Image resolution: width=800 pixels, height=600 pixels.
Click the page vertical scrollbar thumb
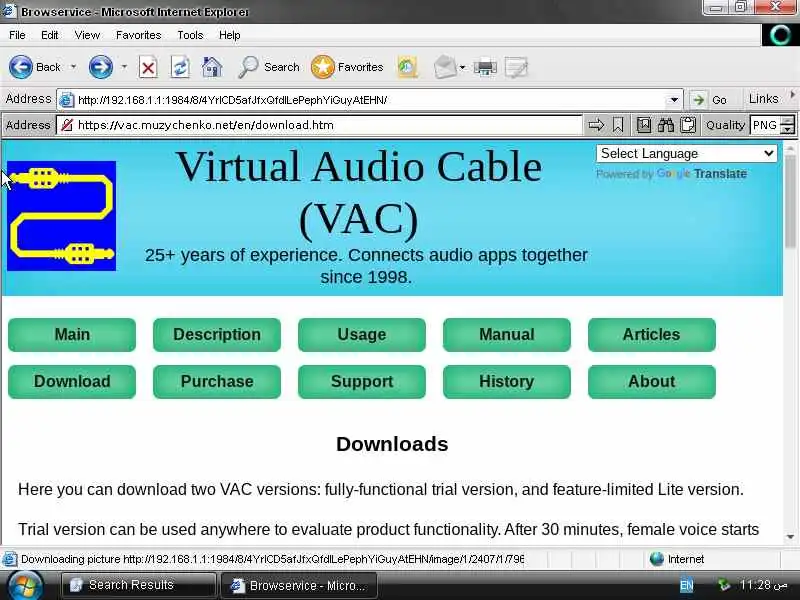790,202
